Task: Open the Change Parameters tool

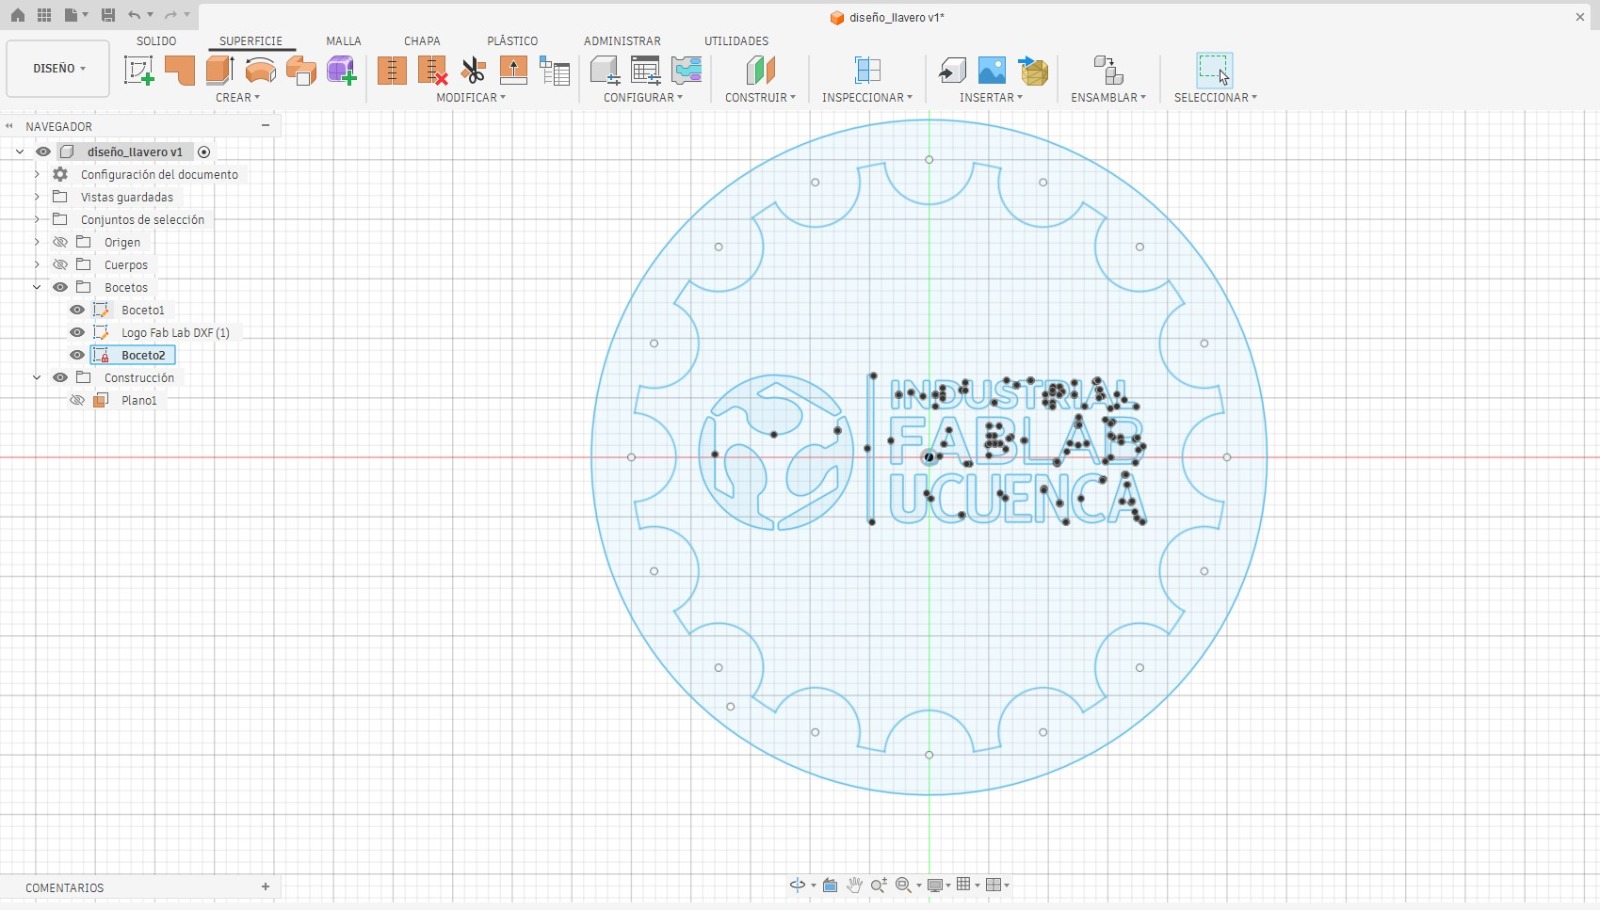Action: coord(554,70)
